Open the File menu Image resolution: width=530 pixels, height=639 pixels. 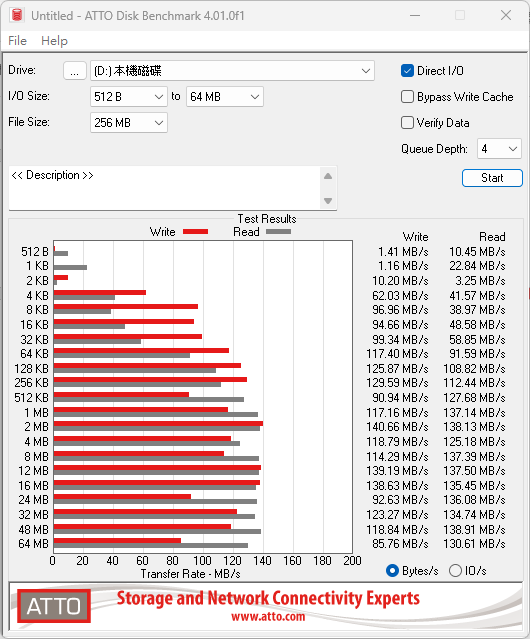tap(17, 41)
